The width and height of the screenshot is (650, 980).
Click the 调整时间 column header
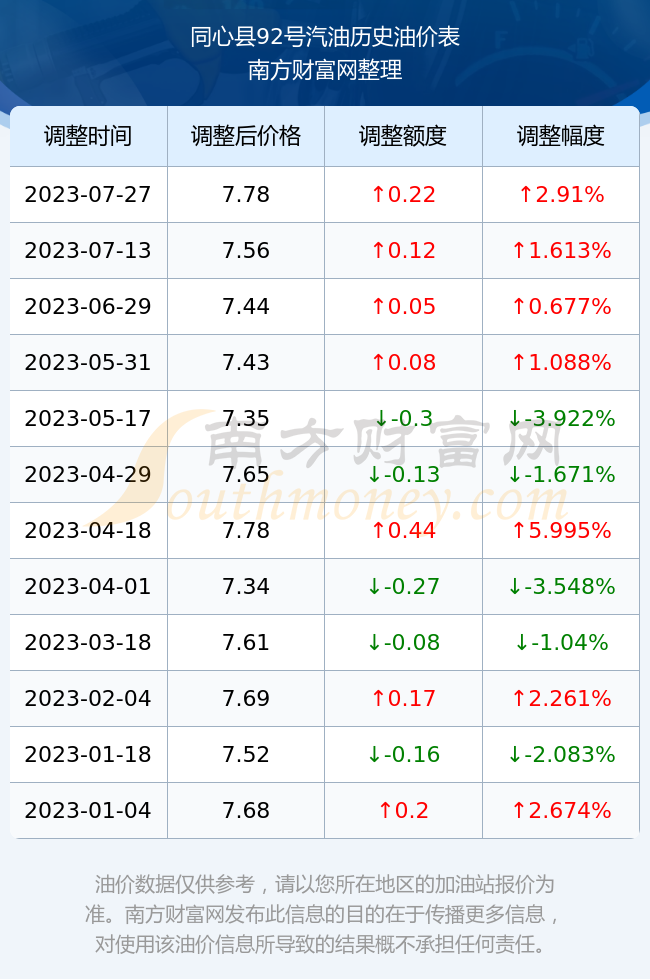pos(88,136)
